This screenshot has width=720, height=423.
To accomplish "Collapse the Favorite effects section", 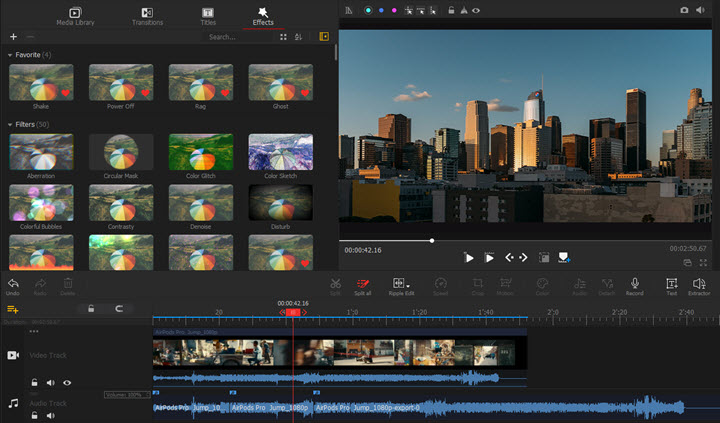I will [x=10, y=54].
